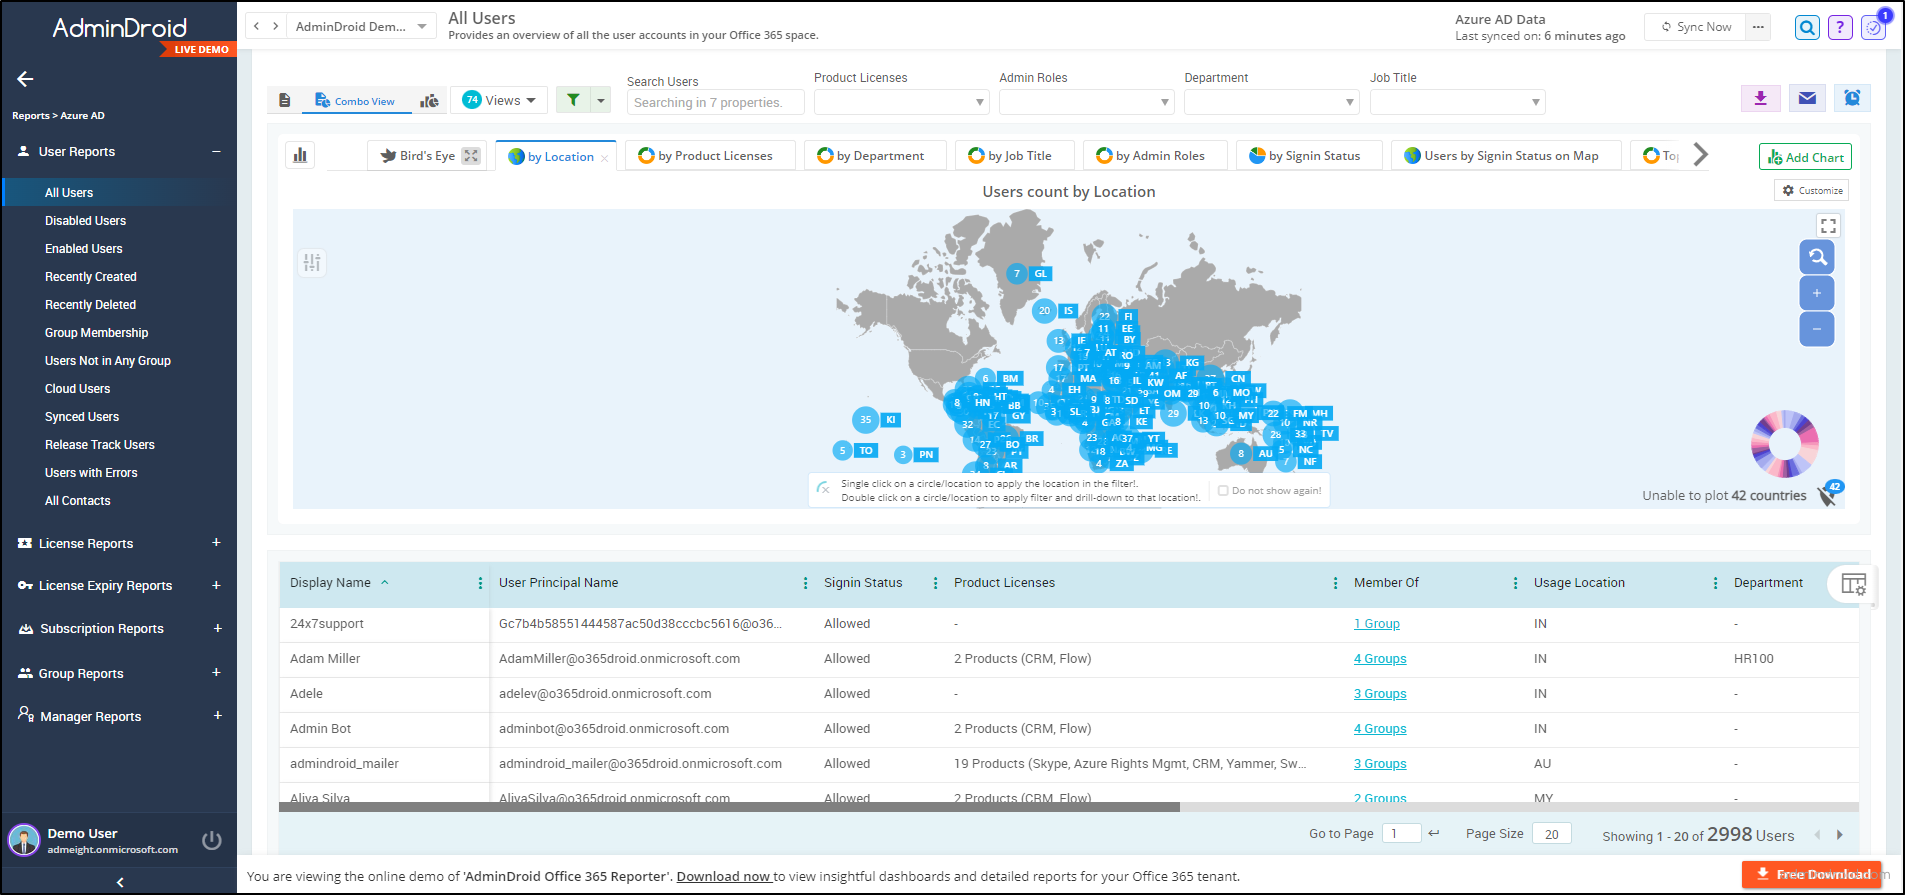Expand License Reports section

click(216, 543)
